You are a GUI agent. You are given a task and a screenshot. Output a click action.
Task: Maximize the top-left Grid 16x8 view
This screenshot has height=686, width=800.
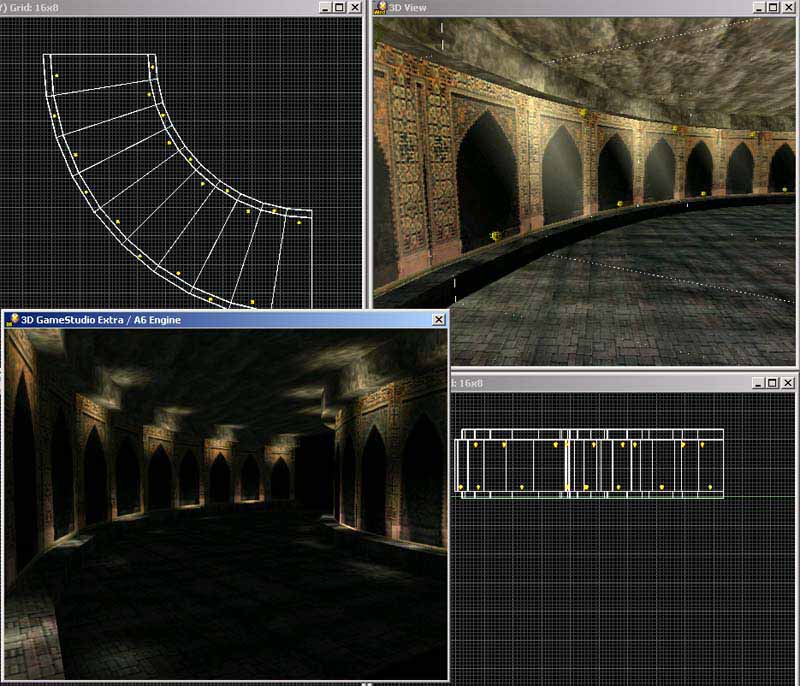[x=339, y=7]
